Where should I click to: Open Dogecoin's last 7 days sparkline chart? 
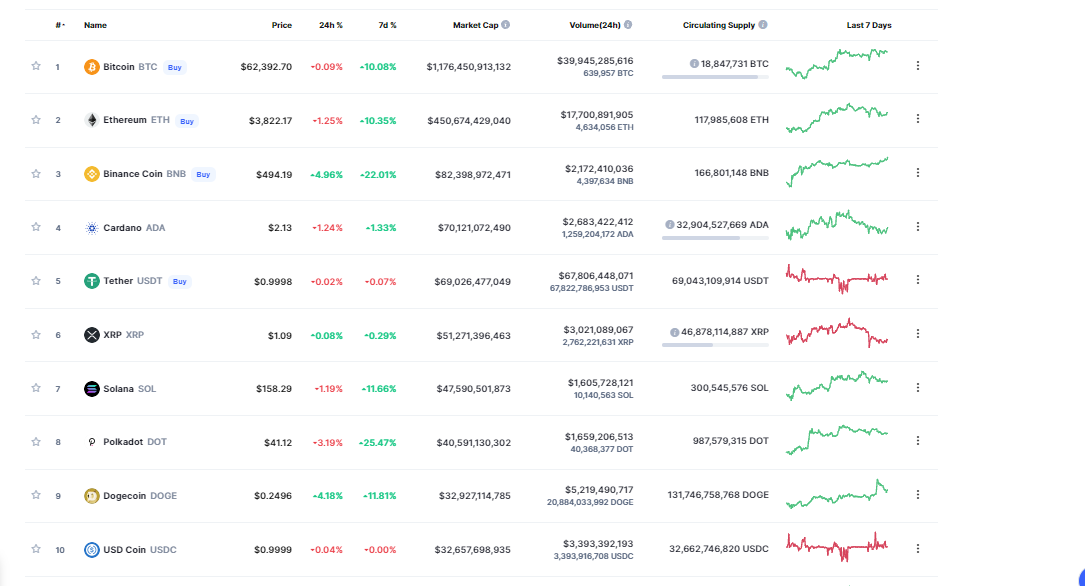tap(837, 494)
